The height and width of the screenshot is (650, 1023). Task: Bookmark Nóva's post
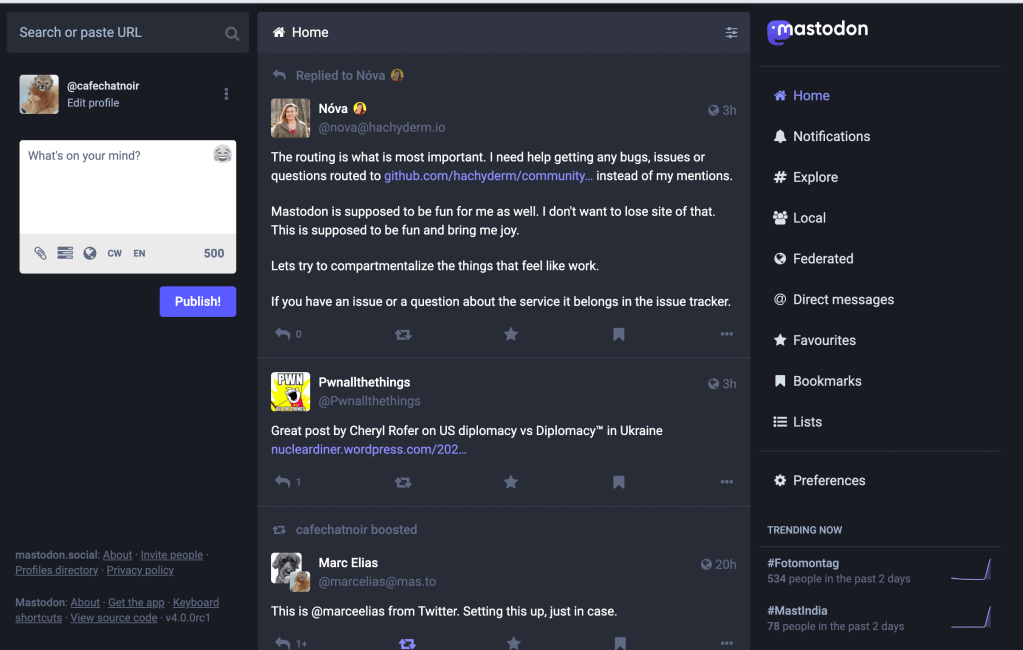(619, 334)
